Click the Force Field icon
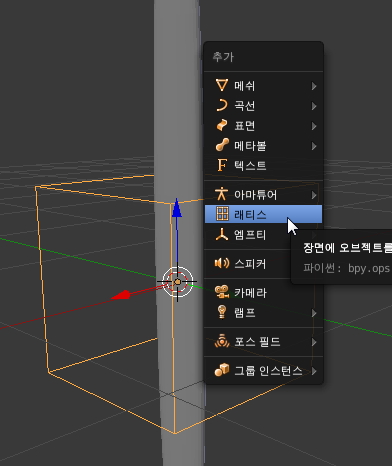The height and width of the screenshot is (466, 392). coord(222,341)
